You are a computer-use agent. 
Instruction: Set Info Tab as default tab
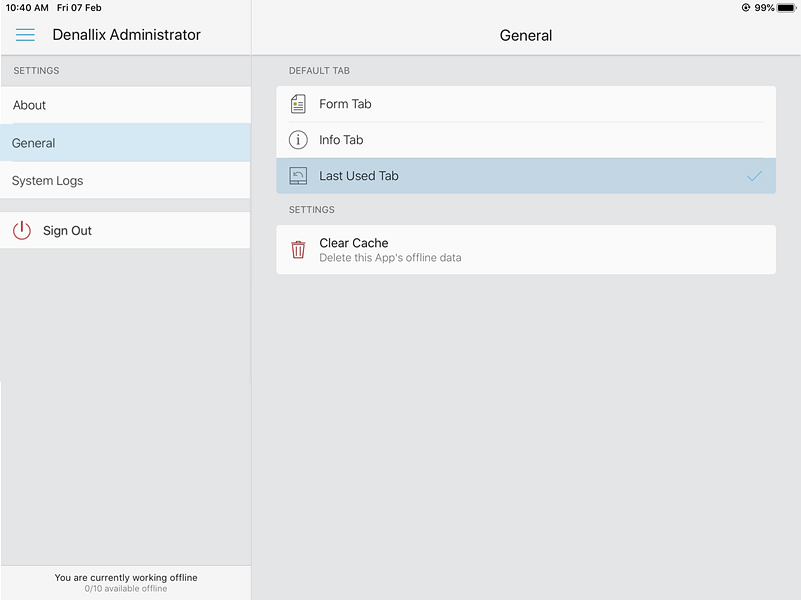click(526, 140)
